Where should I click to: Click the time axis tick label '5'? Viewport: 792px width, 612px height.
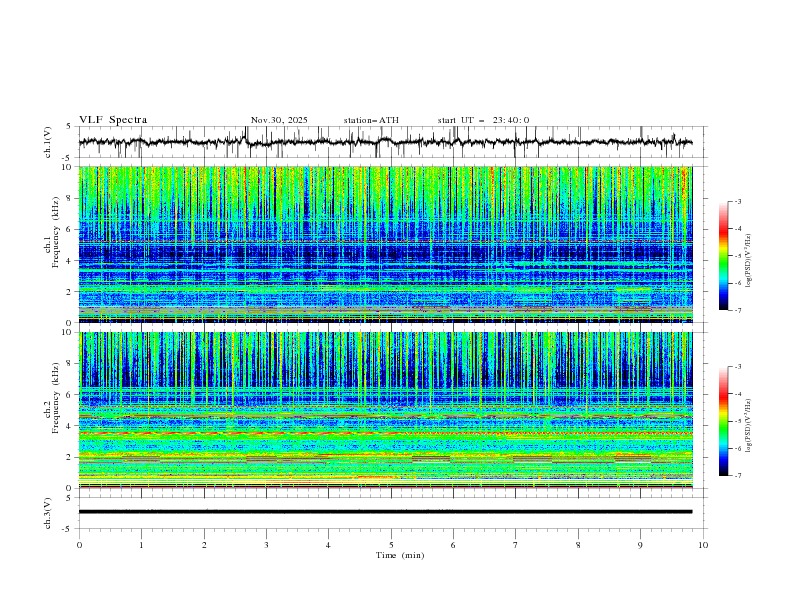coord(391,545)
